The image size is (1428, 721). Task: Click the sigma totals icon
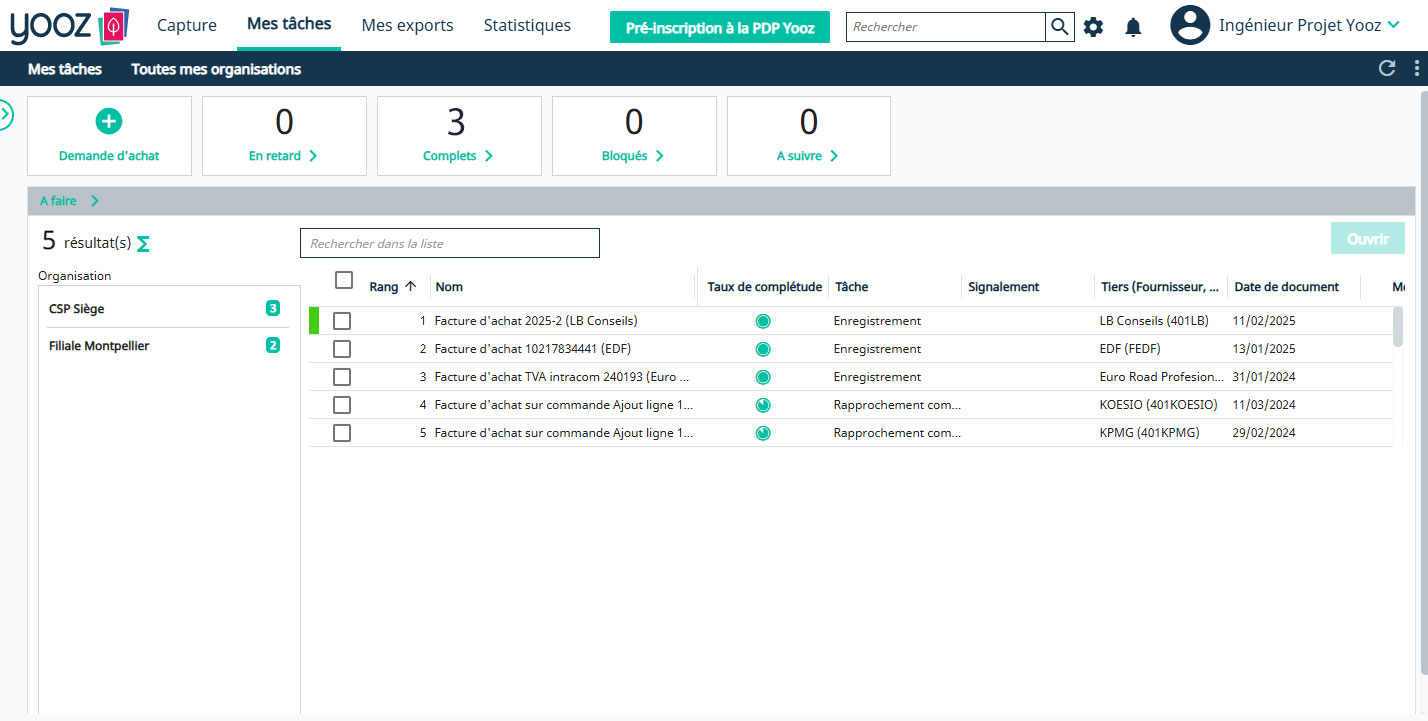click(x=143, y=243)
